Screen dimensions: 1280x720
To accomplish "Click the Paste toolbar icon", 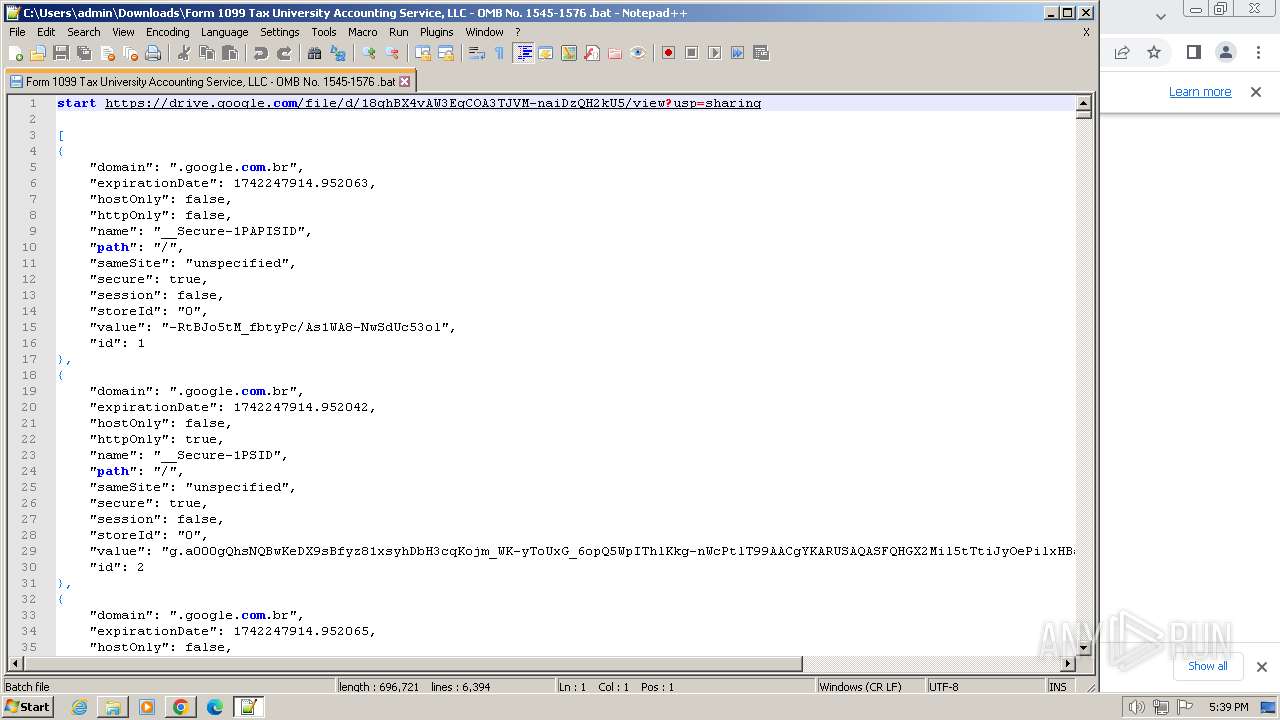I will pos(229,53).
